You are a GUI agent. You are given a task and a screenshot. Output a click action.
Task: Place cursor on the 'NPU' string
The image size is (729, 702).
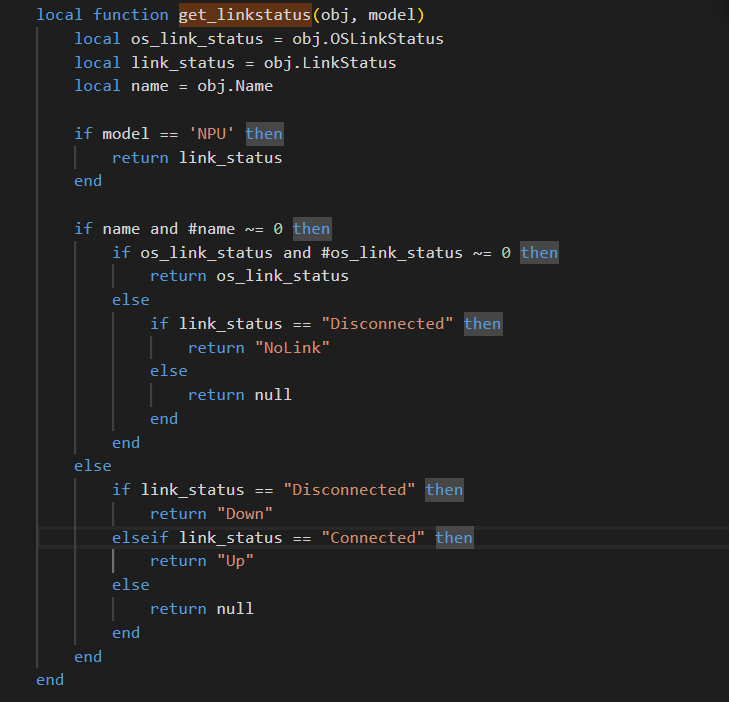coord(211,133)
